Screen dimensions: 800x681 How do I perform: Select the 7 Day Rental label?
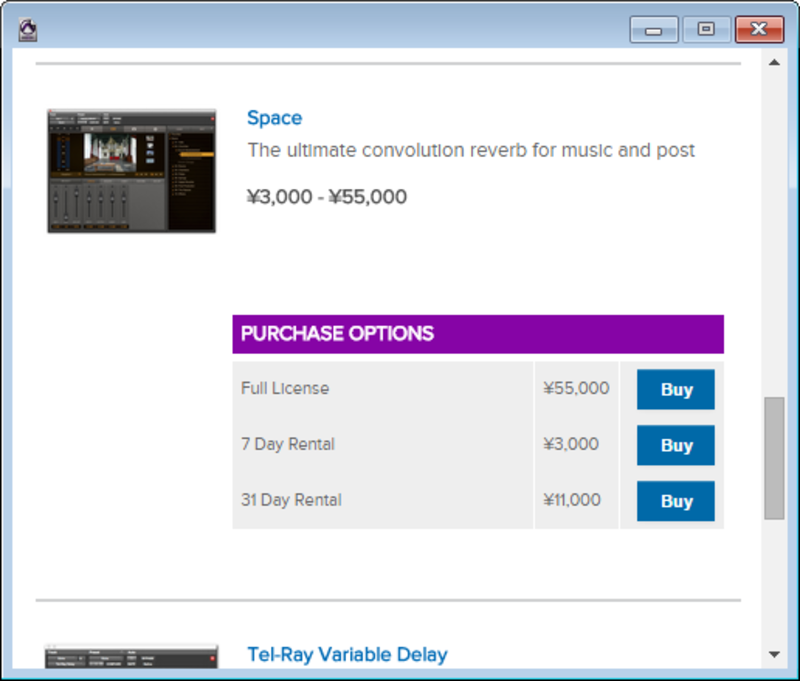point(288,444)
